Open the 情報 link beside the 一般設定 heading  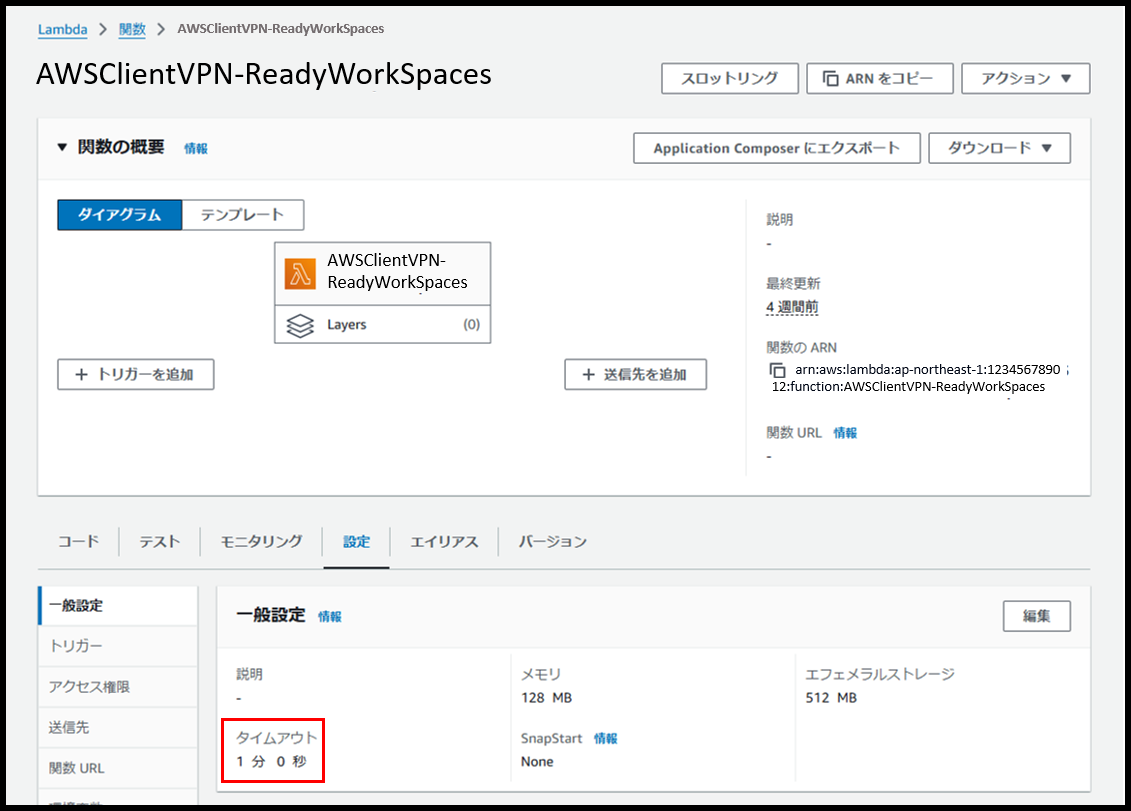(330, 617)
